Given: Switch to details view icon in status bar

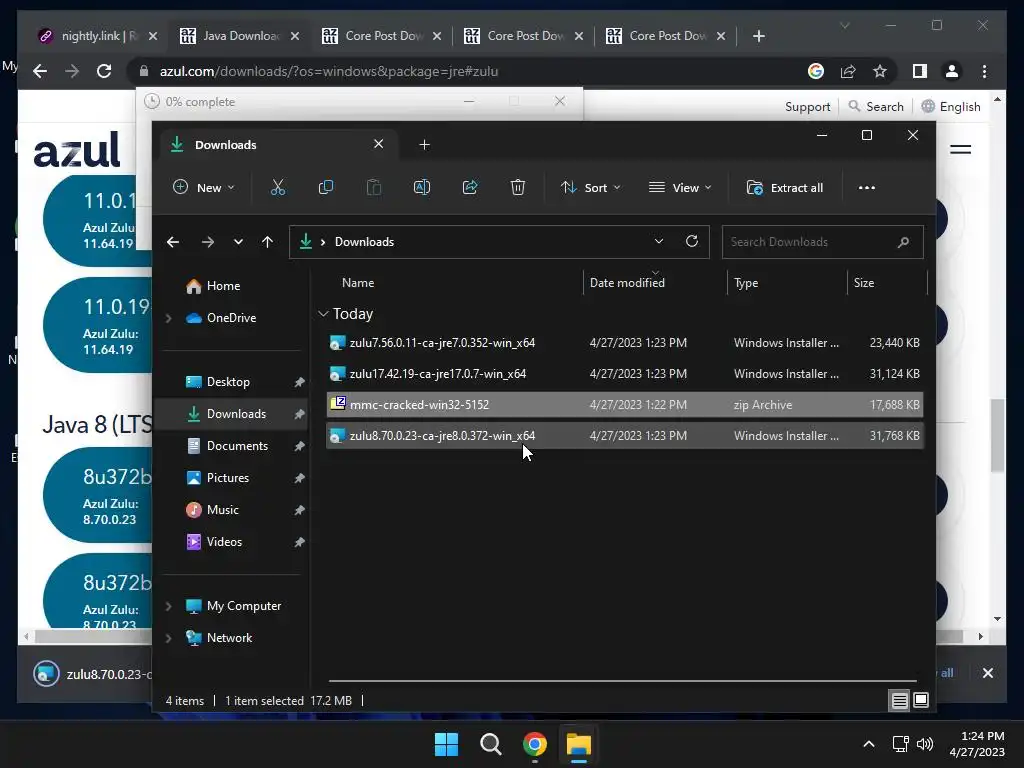Looking at the screenshot, I should [x=899, y=701].
